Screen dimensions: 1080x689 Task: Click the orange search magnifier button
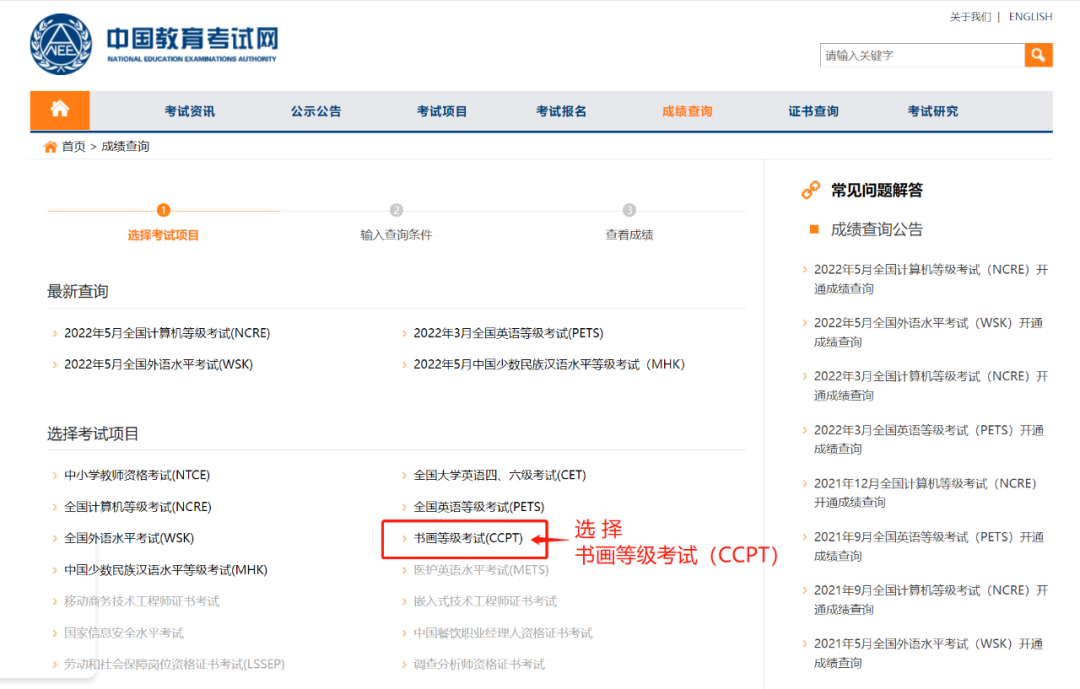1038,55
